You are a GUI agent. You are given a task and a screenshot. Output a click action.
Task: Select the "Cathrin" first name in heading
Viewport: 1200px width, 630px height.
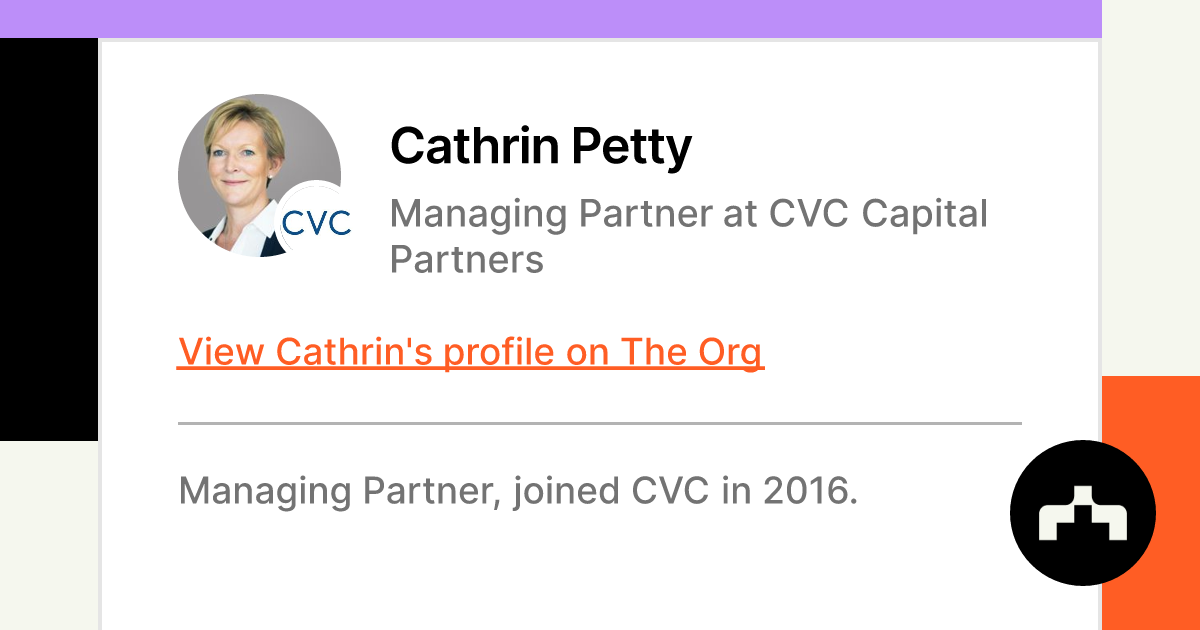click(x=476, y=146)
